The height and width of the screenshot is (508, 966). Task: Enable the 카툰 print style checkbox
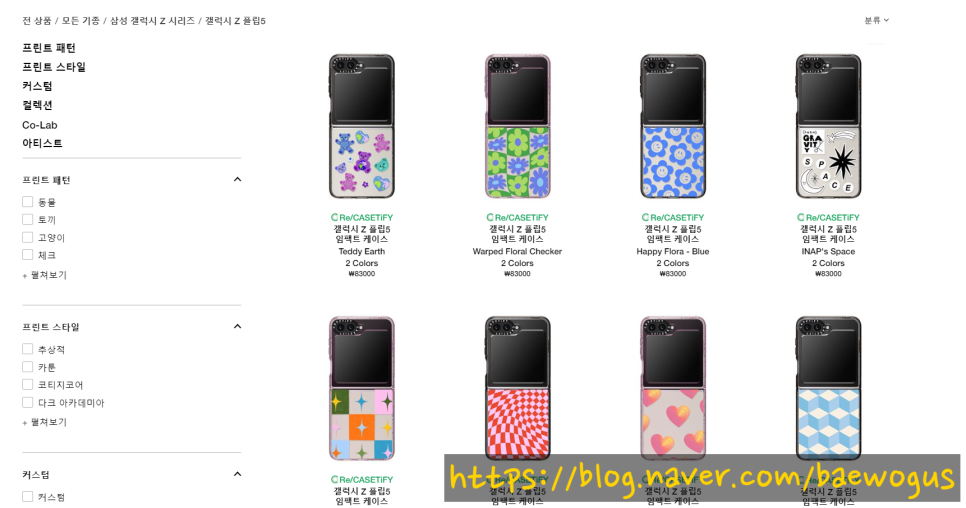click(x=27, y=367)
